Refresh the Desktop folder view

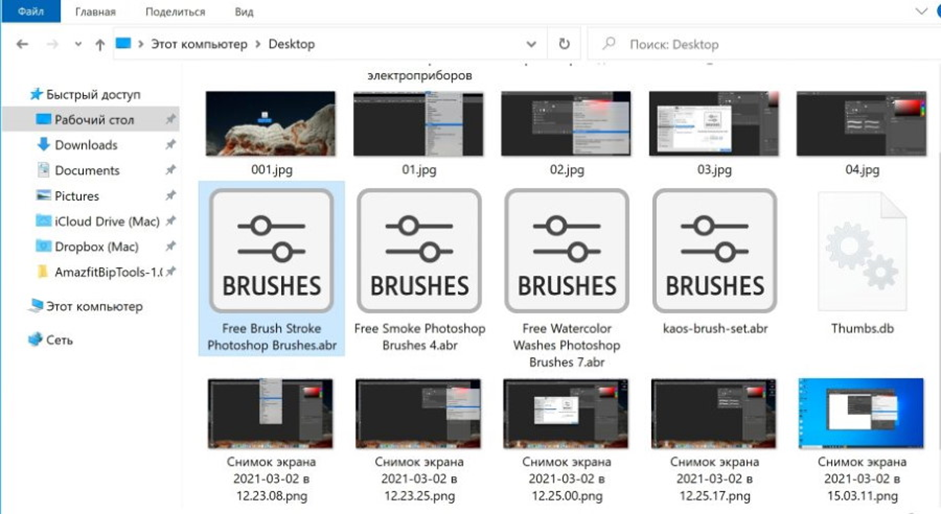click(x=564, y=44)
